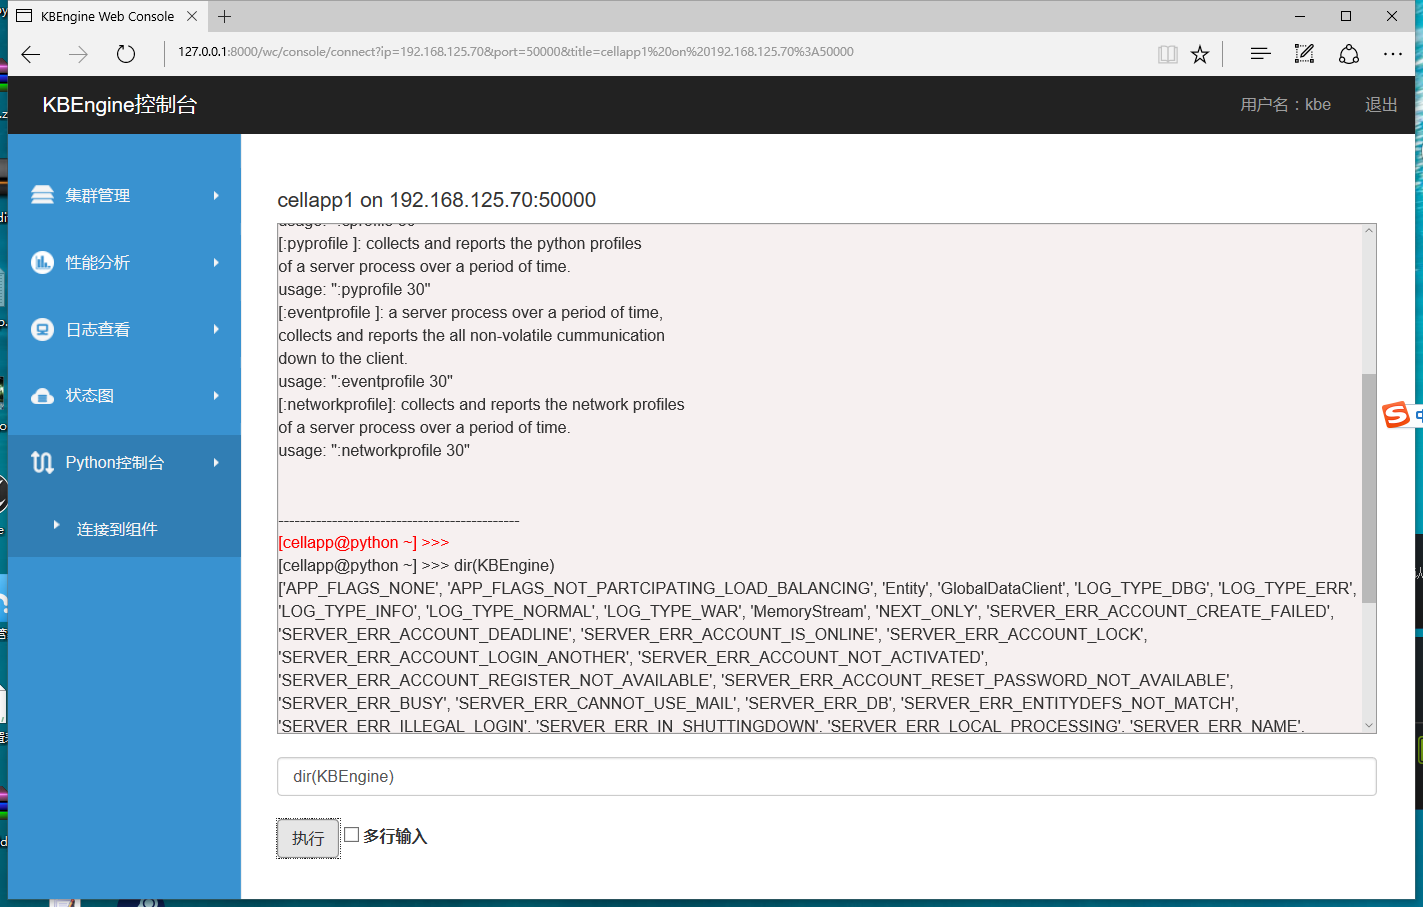Screen dimensions: 1423x907
Task: Click the console scrollbar down arrow
Action: (1369, 726)
